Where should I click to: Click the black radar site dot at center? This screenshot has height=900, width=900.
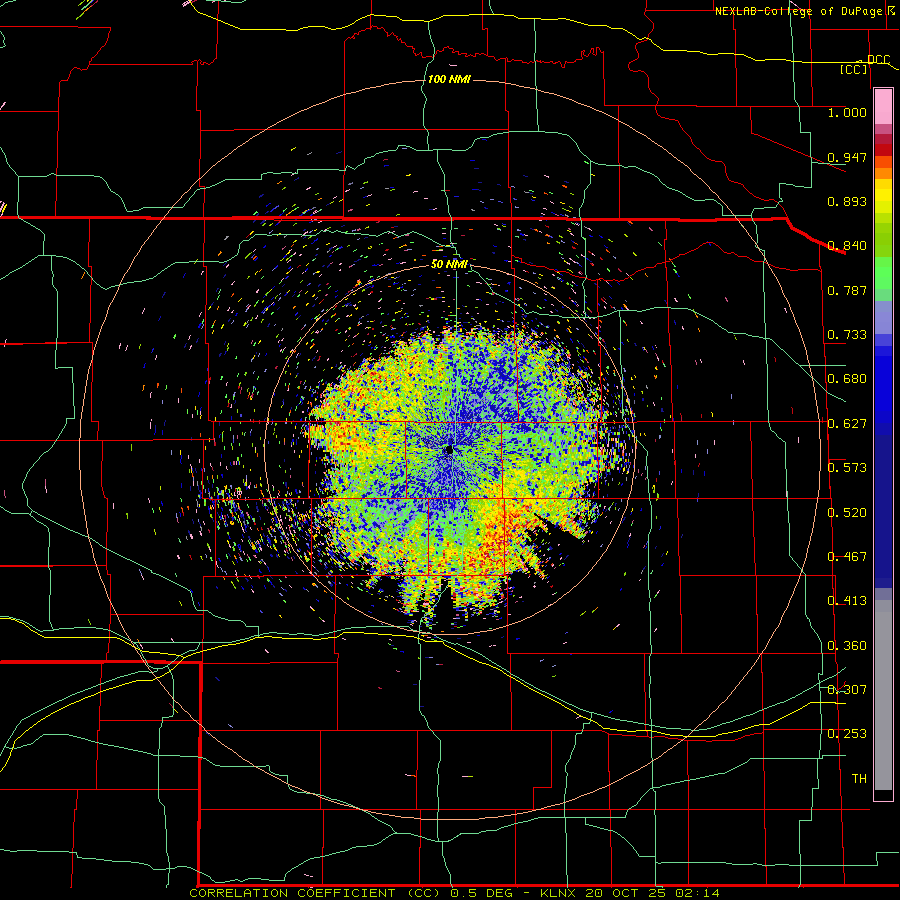click(449, 450)
